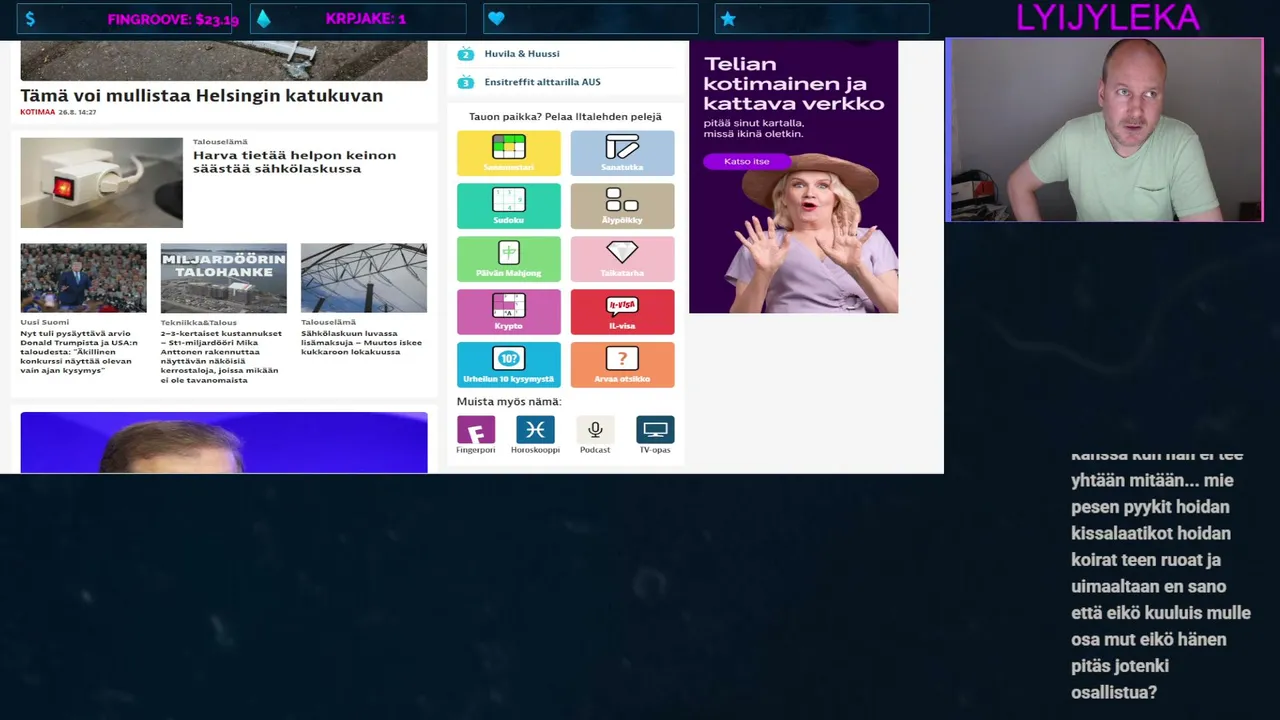Open headline Tämä voi mullistaa Helsingin katukuvan
The image size is (1280, 720).
point(202,96)
